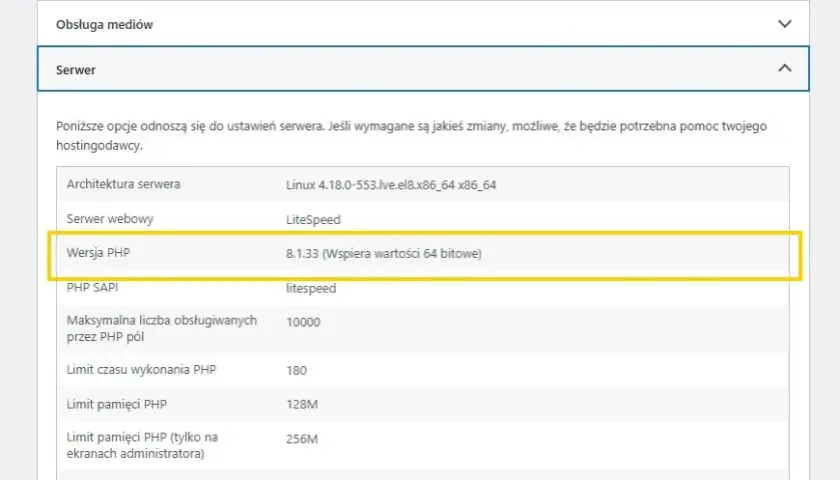This screenshot has width=840, height=480.
Task: Click the admin screens memory limit label
Action: click(142, 445)
